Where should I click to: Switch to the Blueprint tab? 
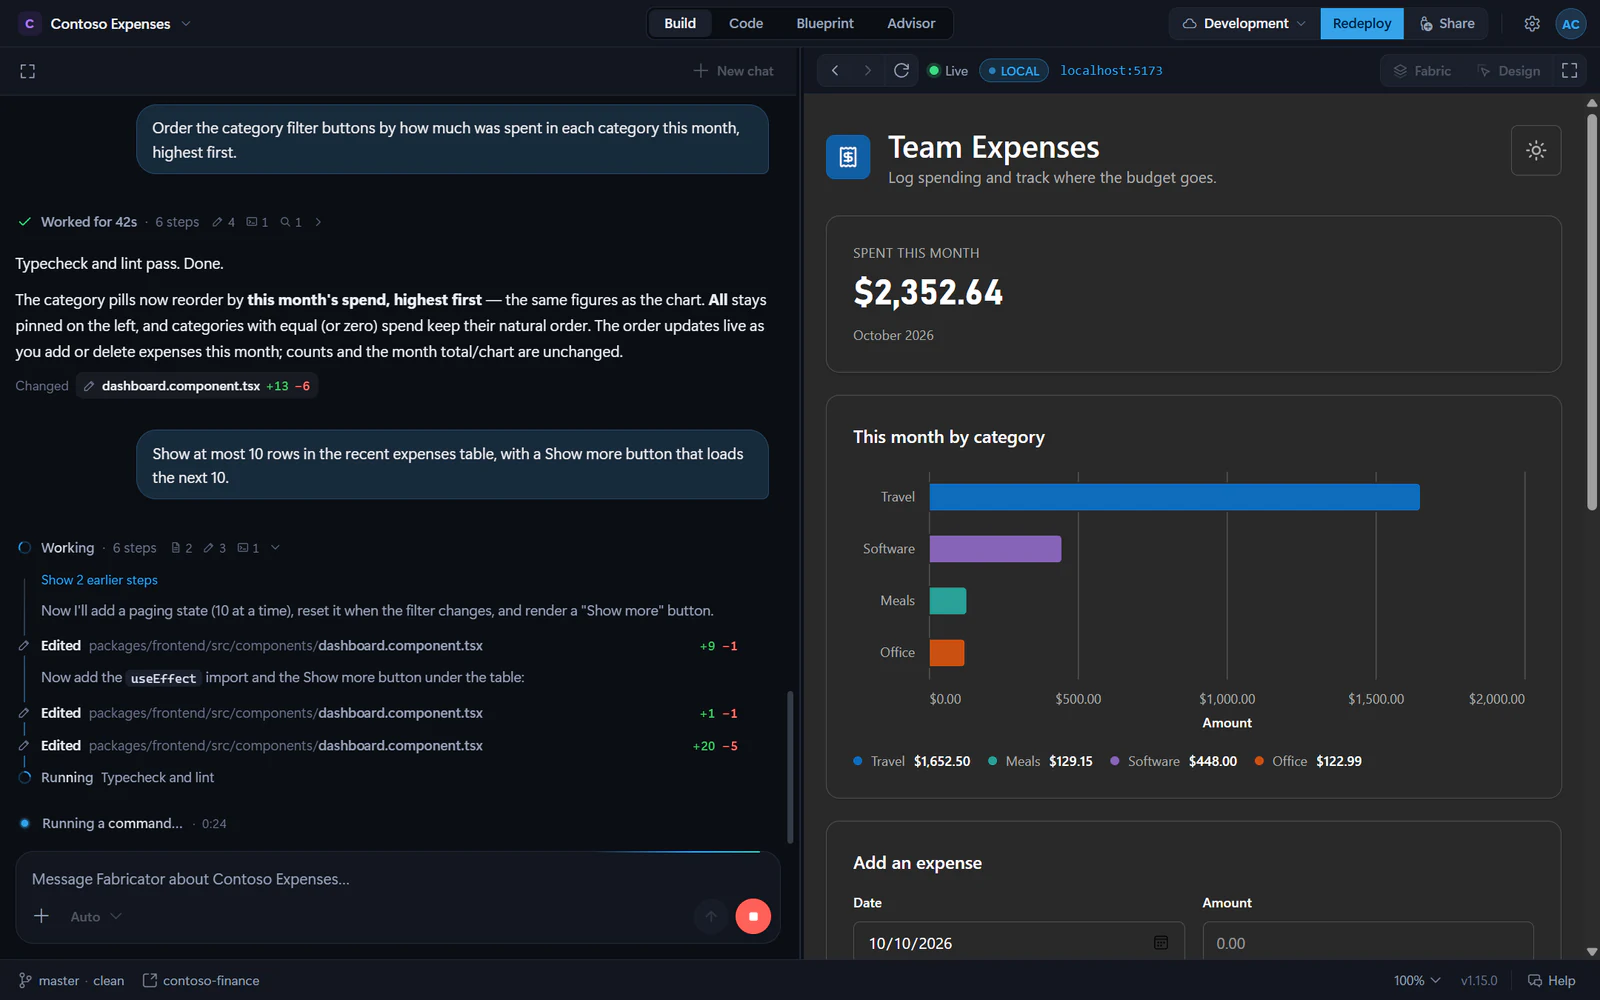point(825,24)
